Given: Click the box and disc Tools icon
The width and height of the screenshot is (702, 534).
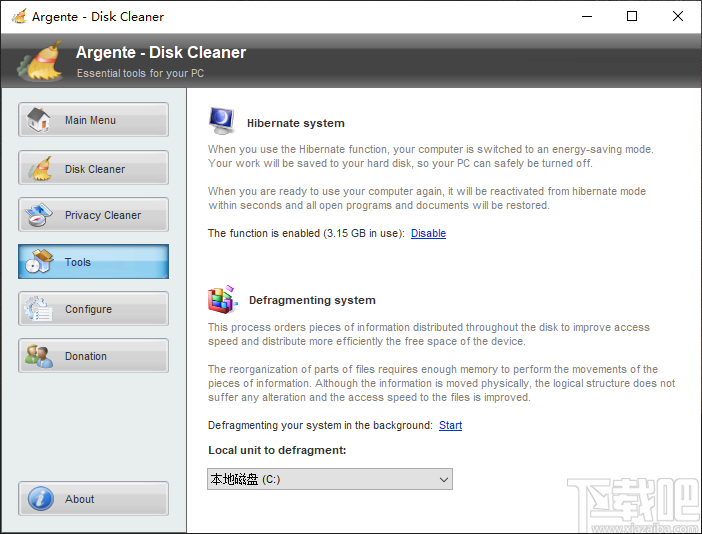Looking at the screenshot, I should (x=39, y=261).
